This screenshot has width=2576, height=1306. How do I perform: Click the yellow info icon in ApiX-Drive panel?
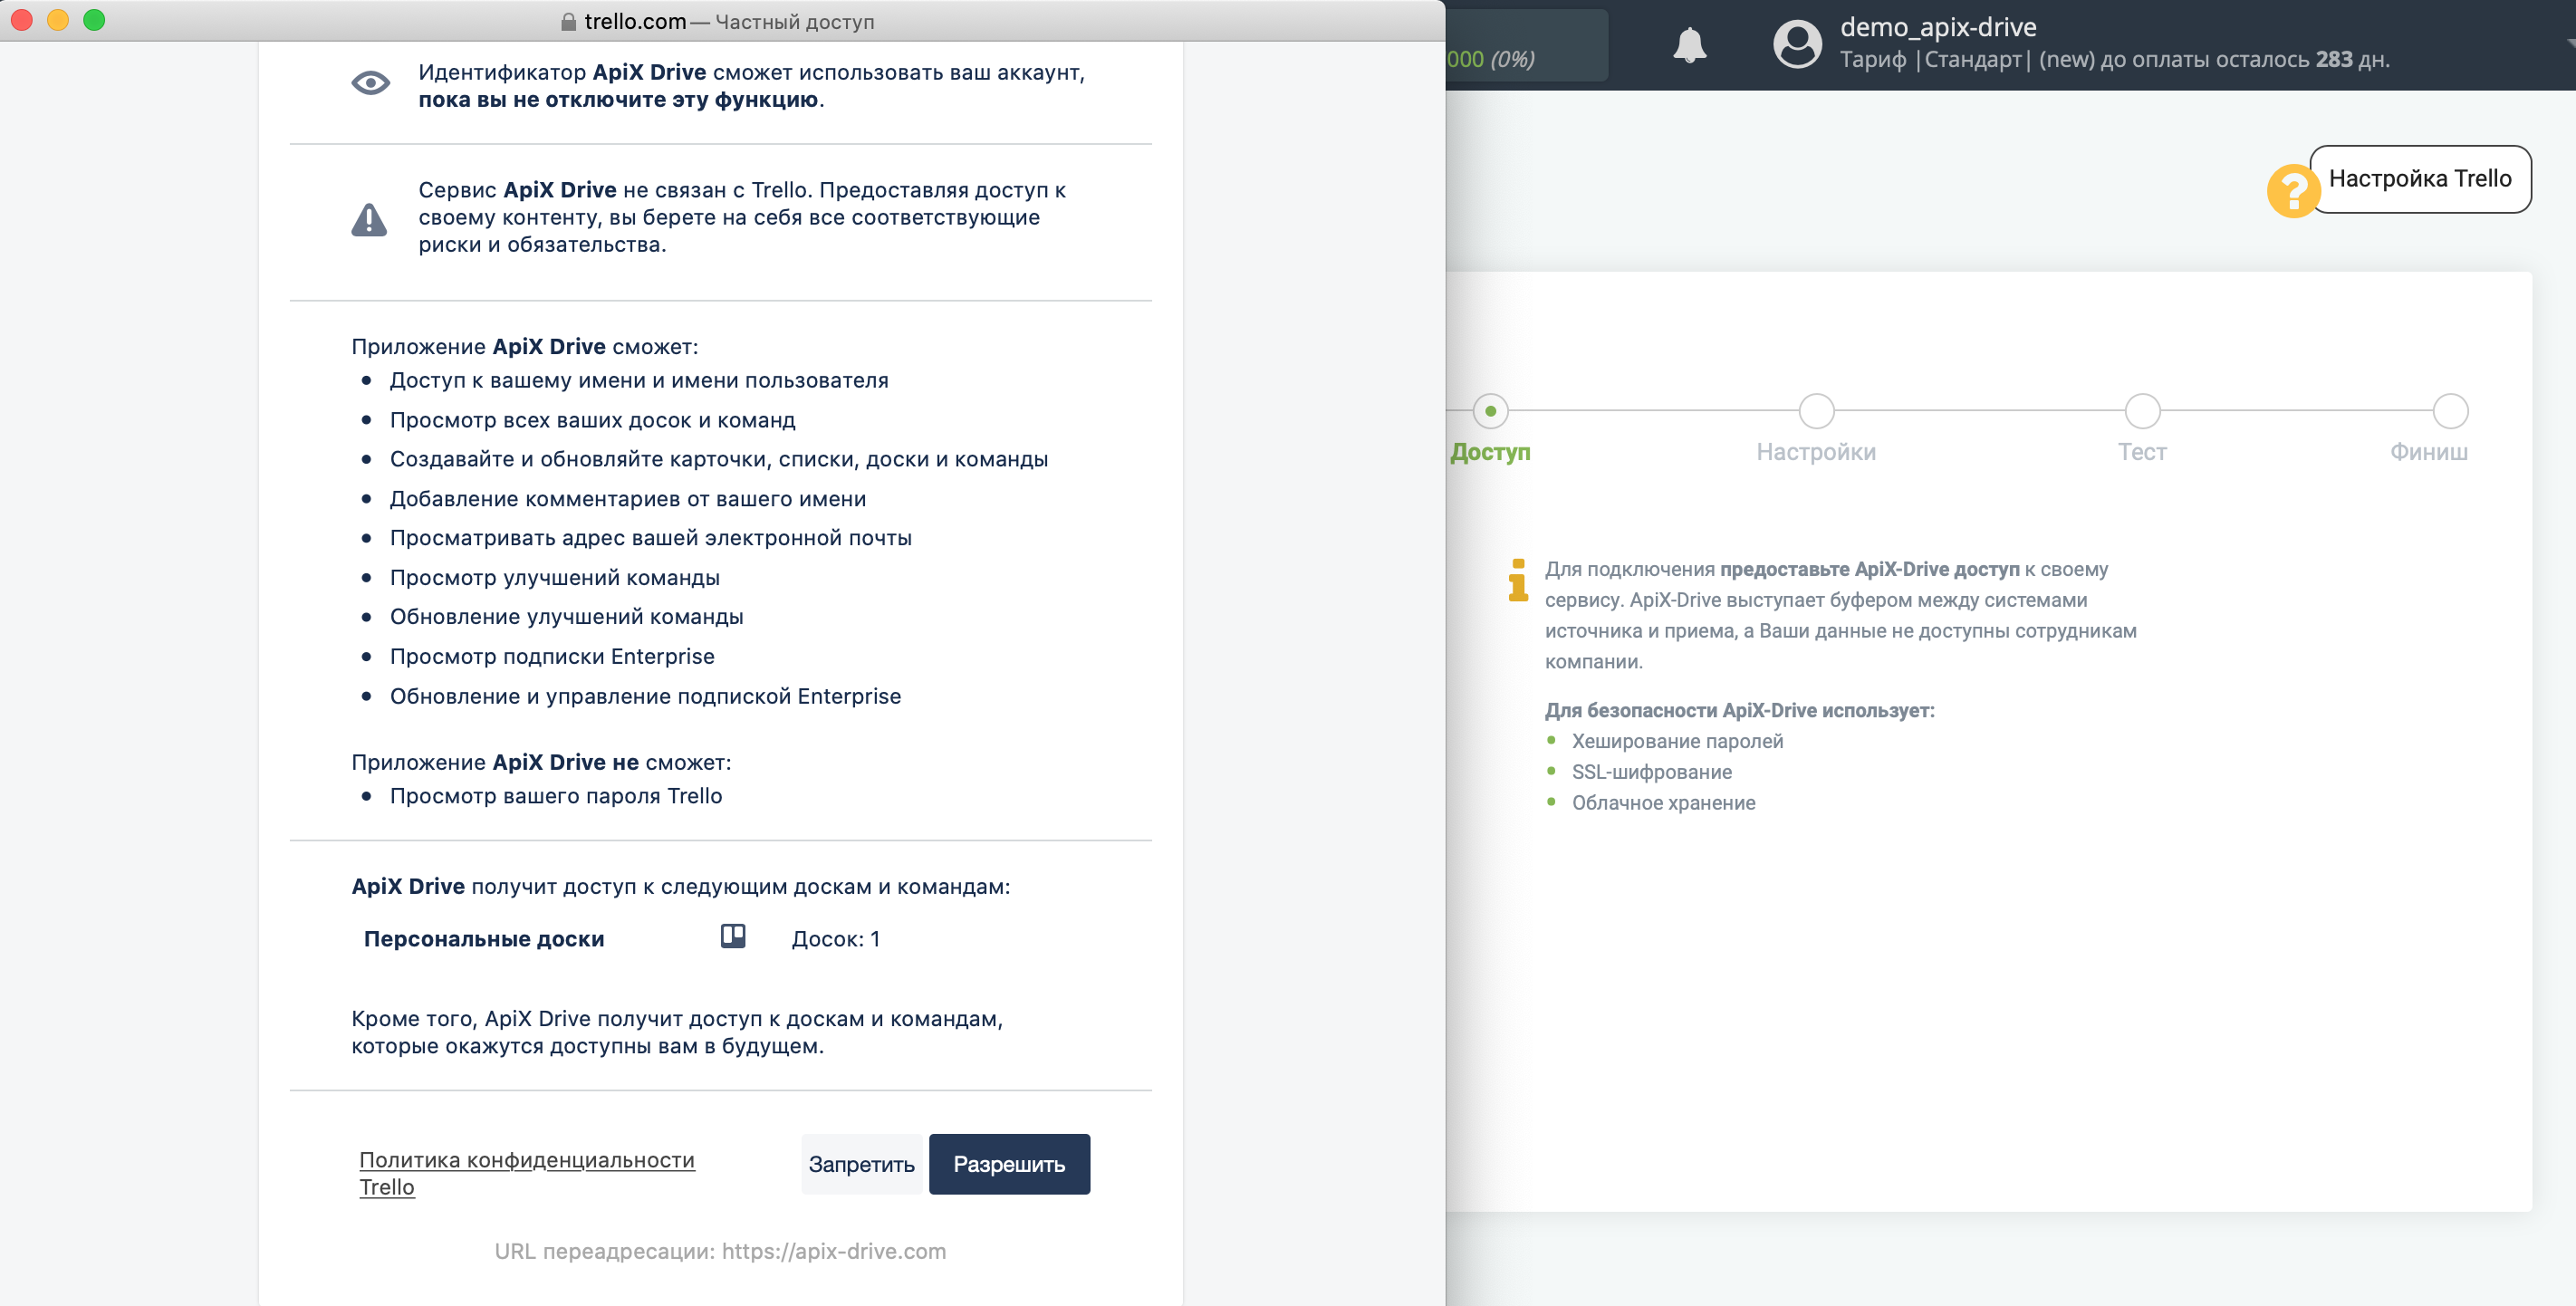coord(1518,580)
